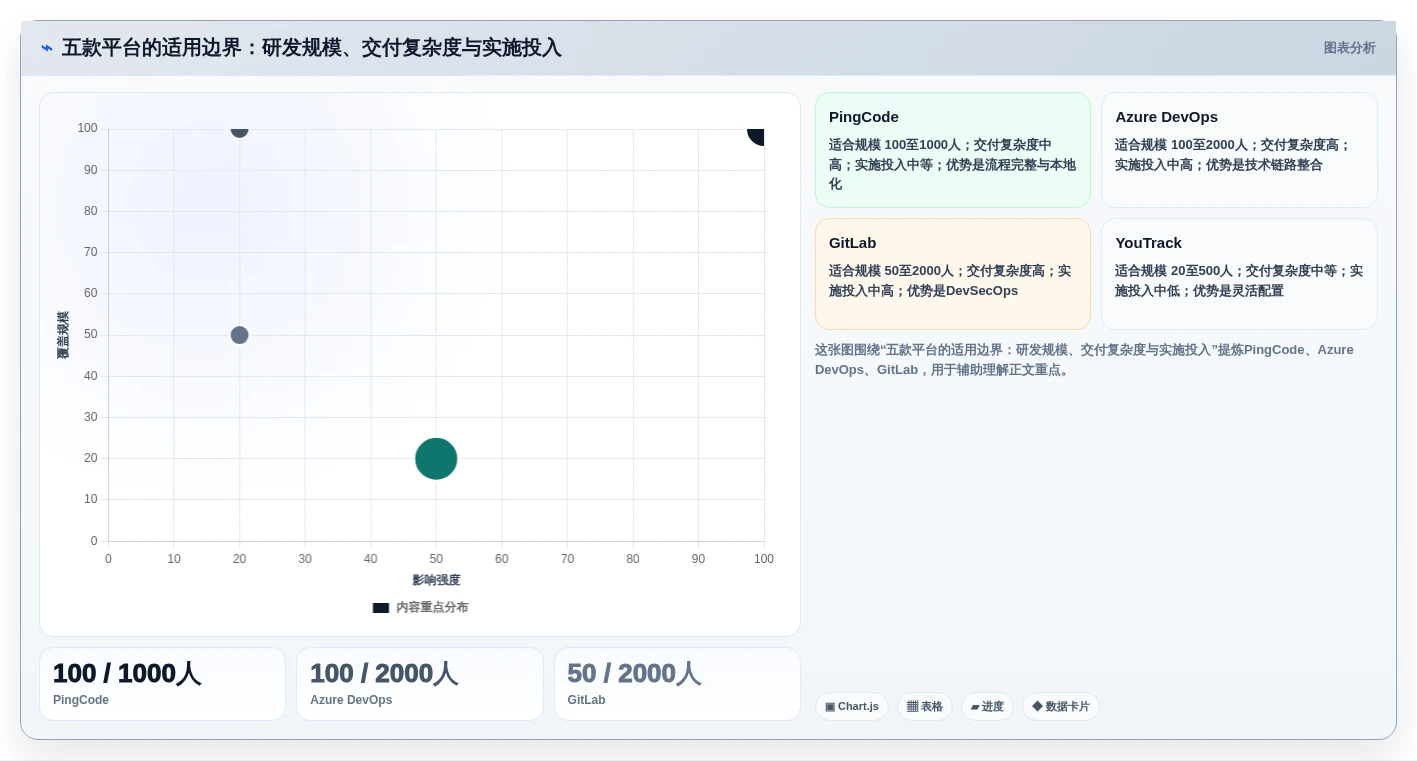Image resolution: width=1417 pixels, height=761 pixels.
Task: Click the 覆盖规模 y-axis title
Action: pos(63,335)
